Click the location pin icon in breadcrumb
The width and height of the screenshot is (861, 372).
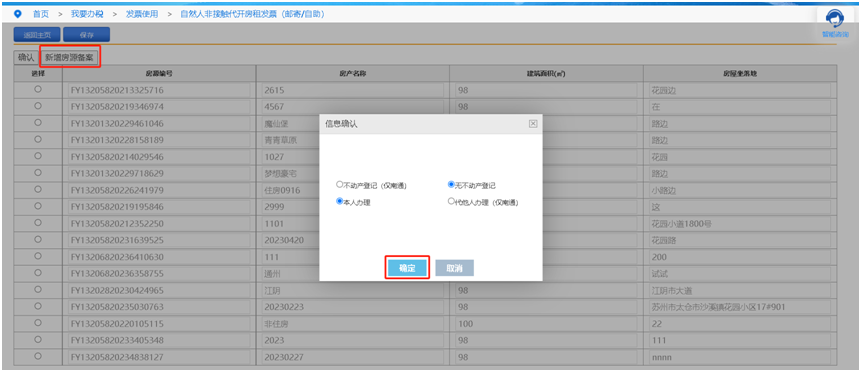(x=17, y=14)
